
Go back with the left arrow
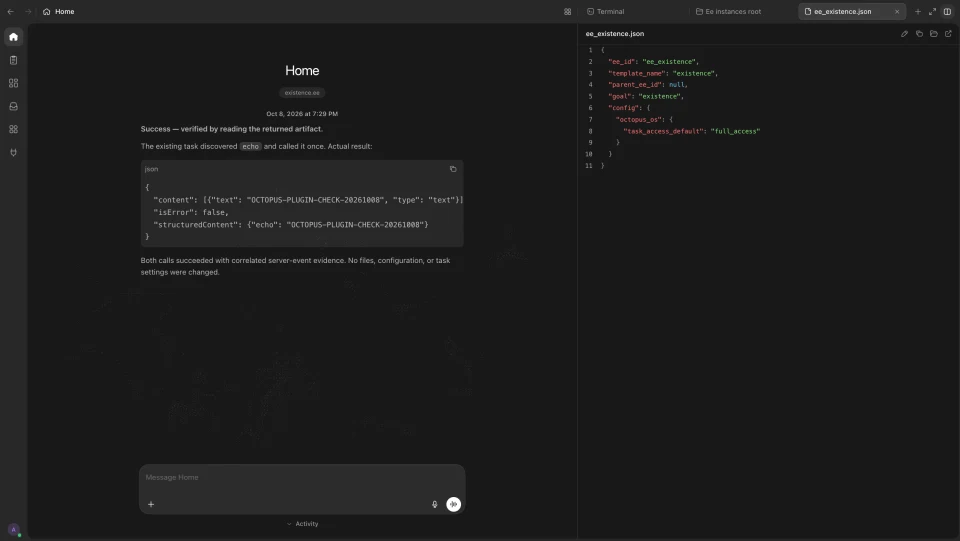tap(10, 12)
